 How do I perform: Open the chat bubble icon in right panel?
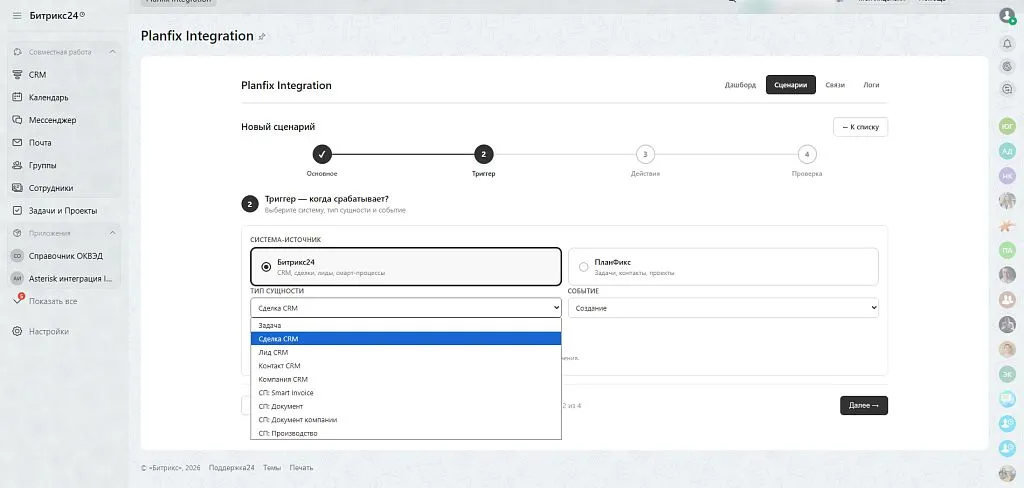[x=1007, y=89]
